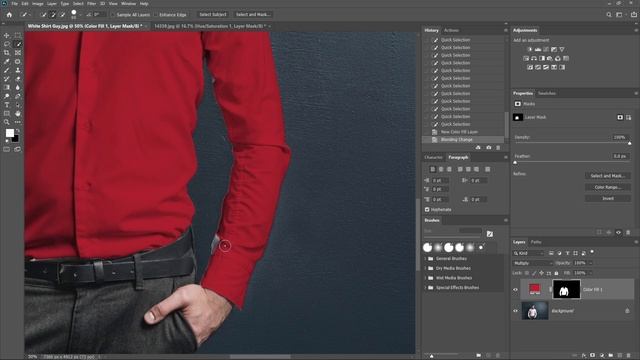Switch to the Paths tab
The image size is (640, 360).
[x=536, y=242]
